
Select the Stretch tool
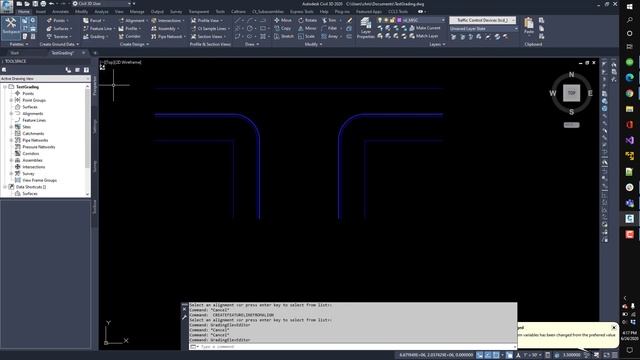(284, 36)
